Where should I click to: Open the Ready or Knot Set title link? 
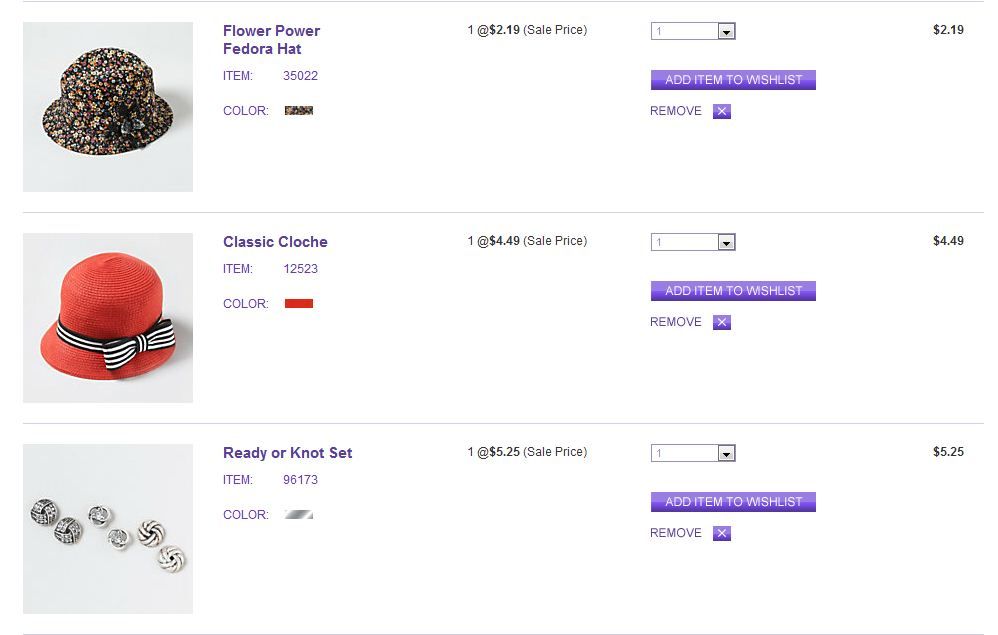pos(287,453)
